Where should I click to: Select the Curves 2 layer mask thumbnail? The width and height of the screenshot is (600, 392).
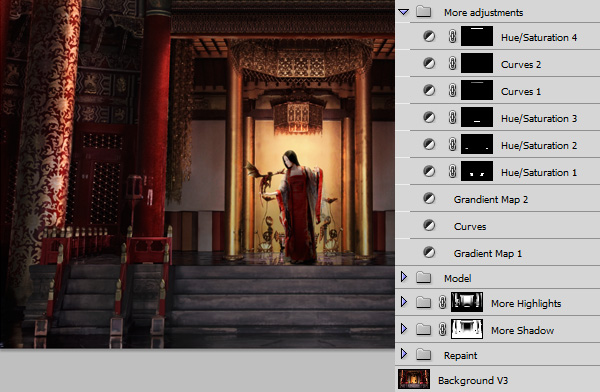[477, 63]
